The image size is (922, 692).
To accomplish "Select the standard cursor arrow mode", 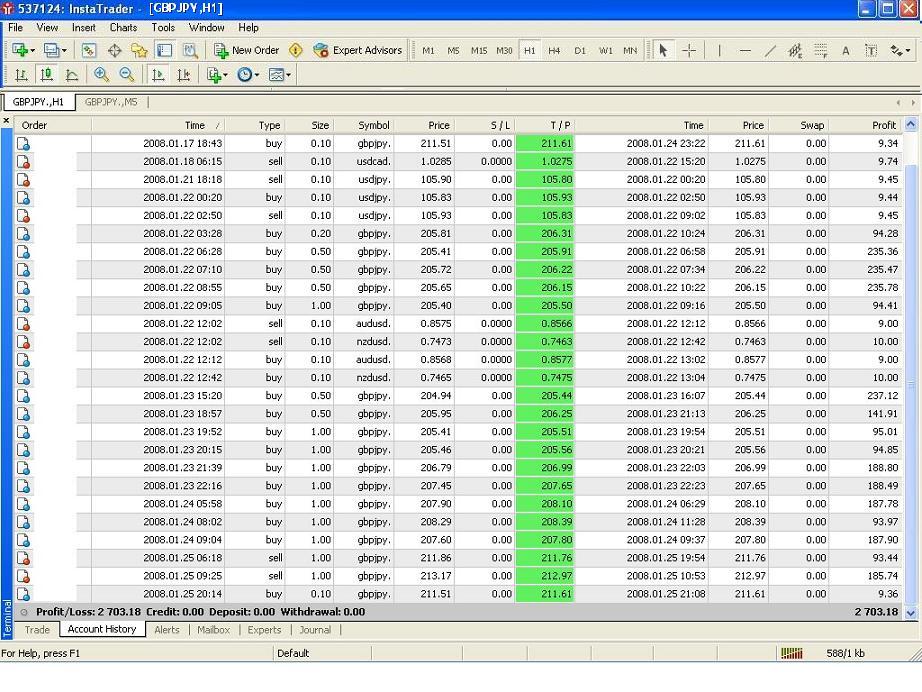I will coord(663,51).
